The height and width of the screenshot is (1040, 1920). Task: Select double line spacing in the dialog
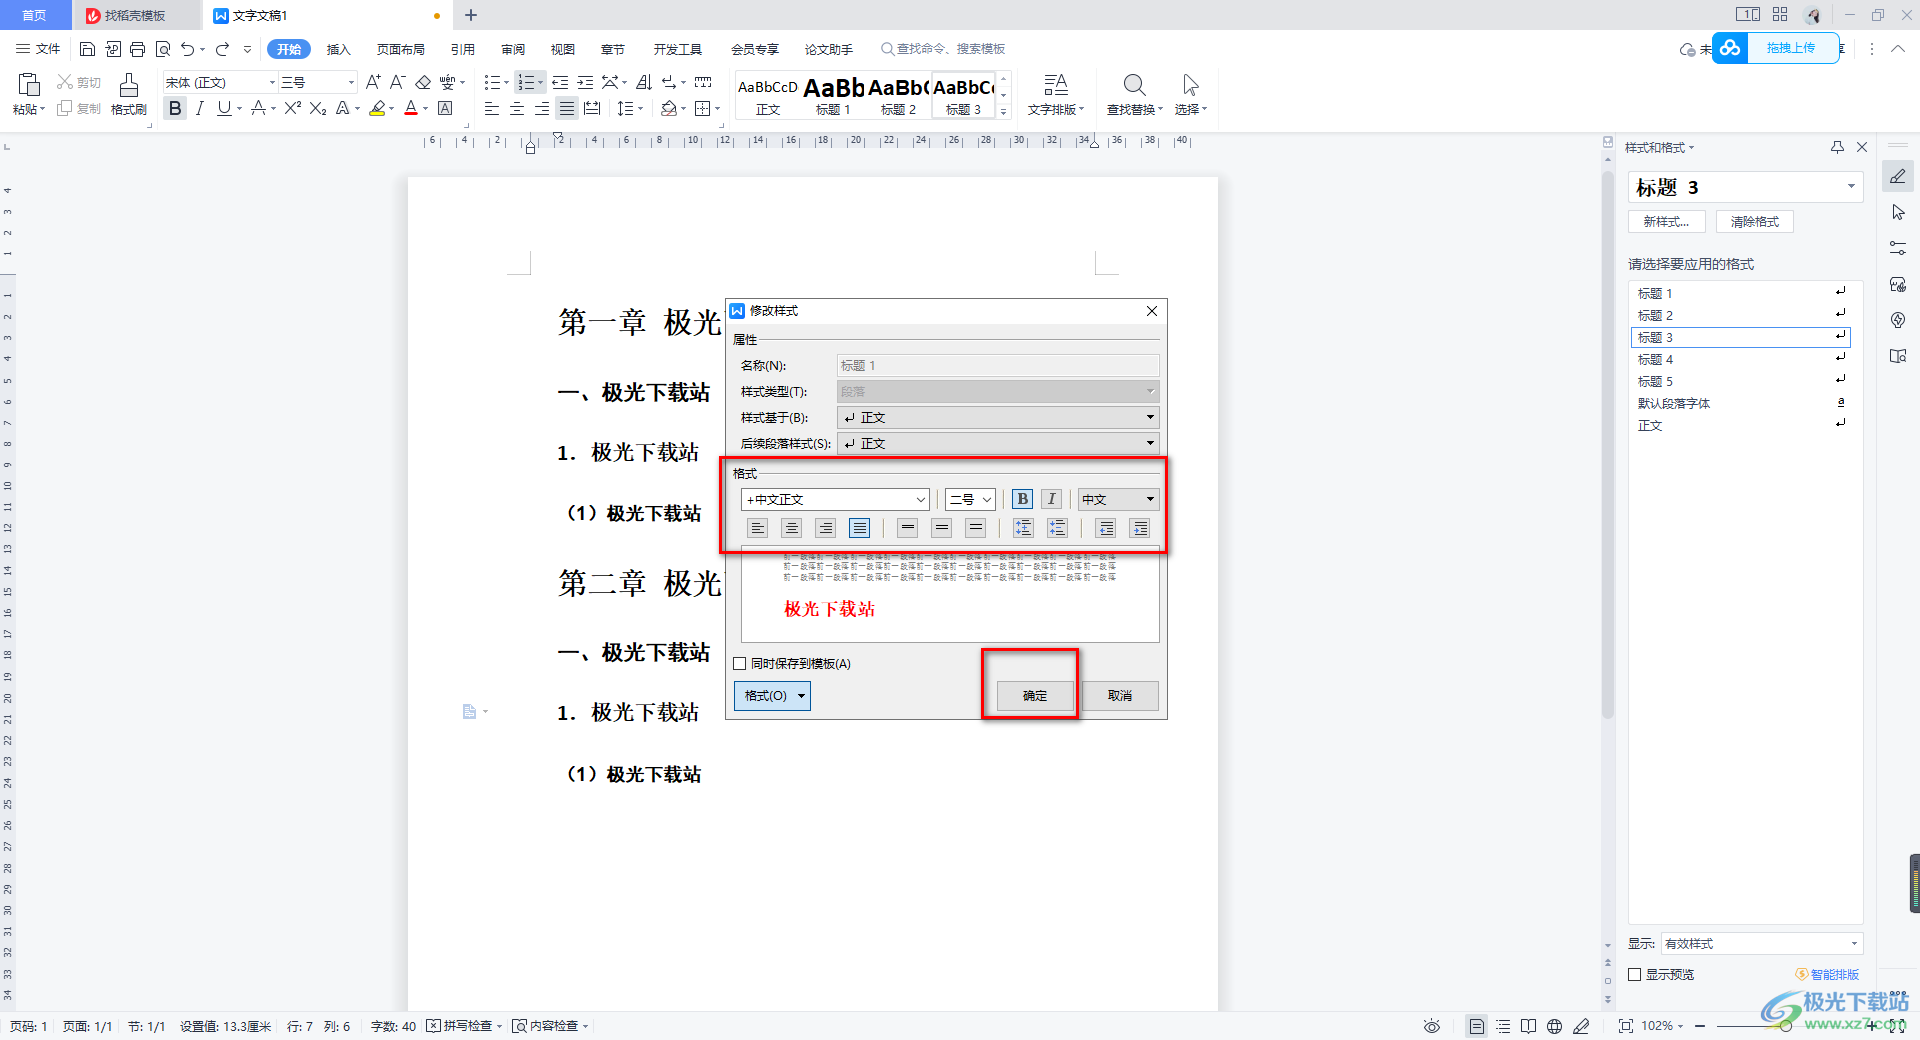(975, 528)
